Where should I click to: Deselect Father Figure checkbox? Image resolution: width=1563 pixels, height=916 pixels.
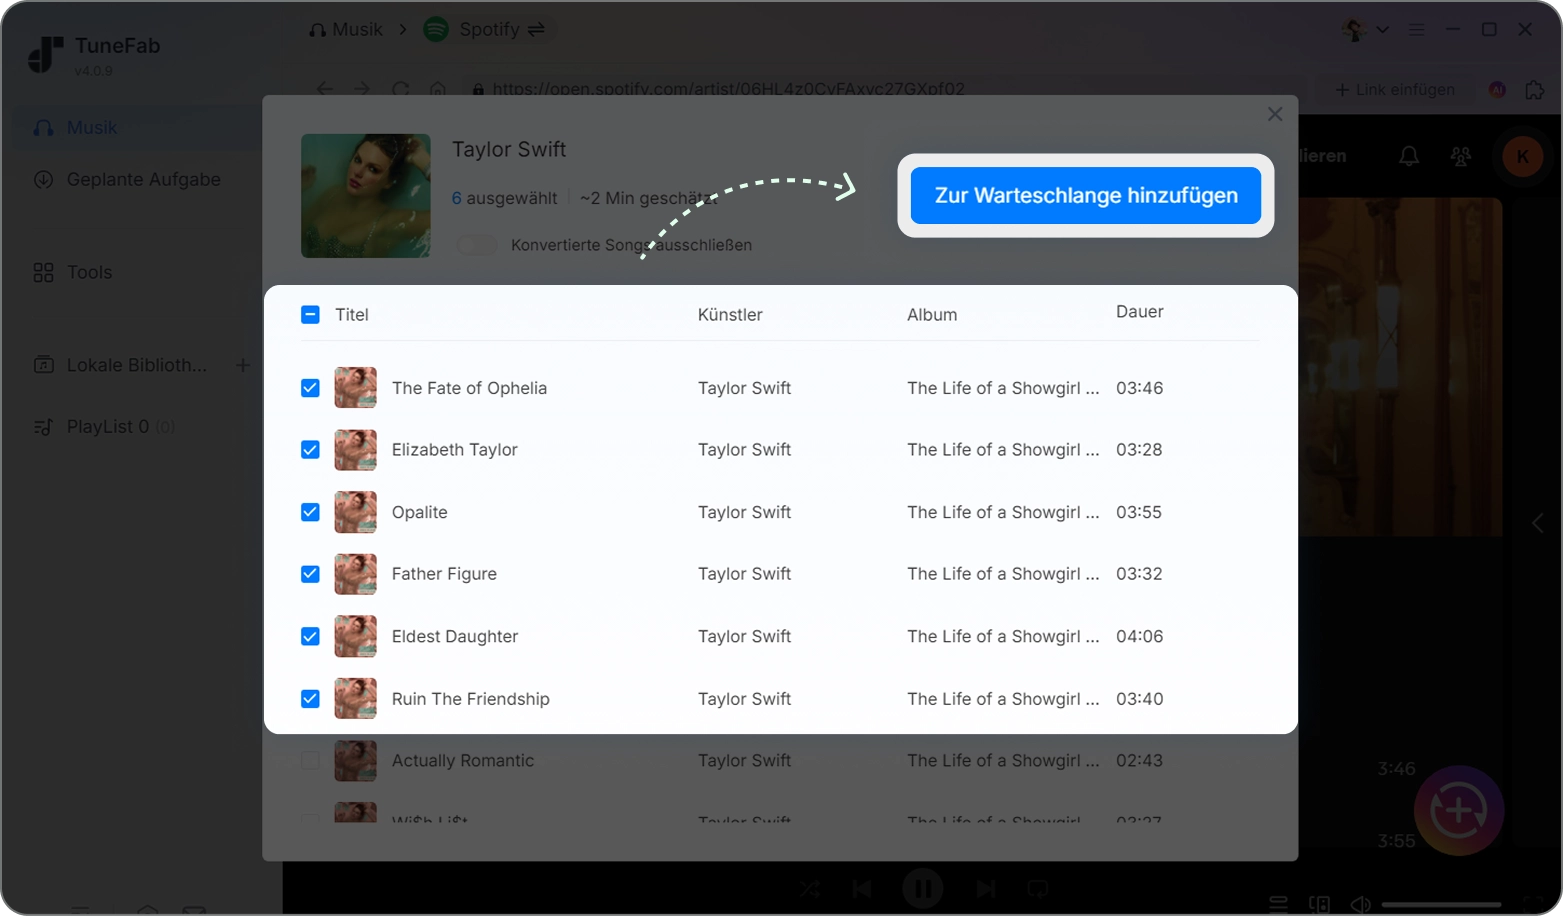pyautogui.click(x=310, y=574)
